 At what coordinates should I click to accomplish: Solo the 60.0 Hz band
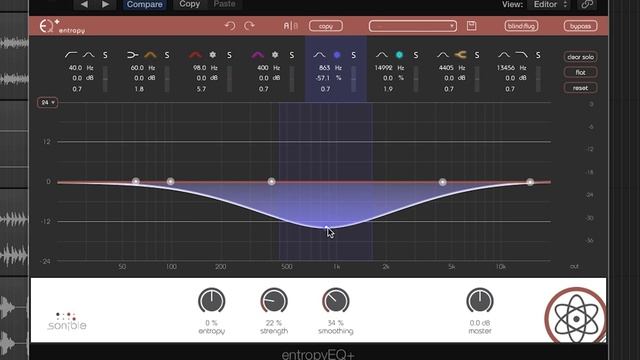click(x=167, y=55)
